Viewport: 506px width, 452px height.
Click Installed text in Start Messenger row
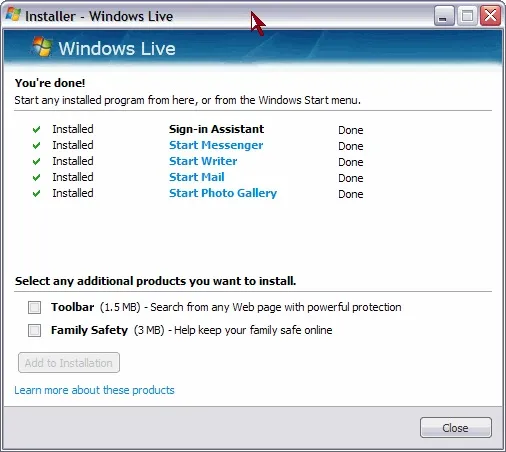click(73, 145)
